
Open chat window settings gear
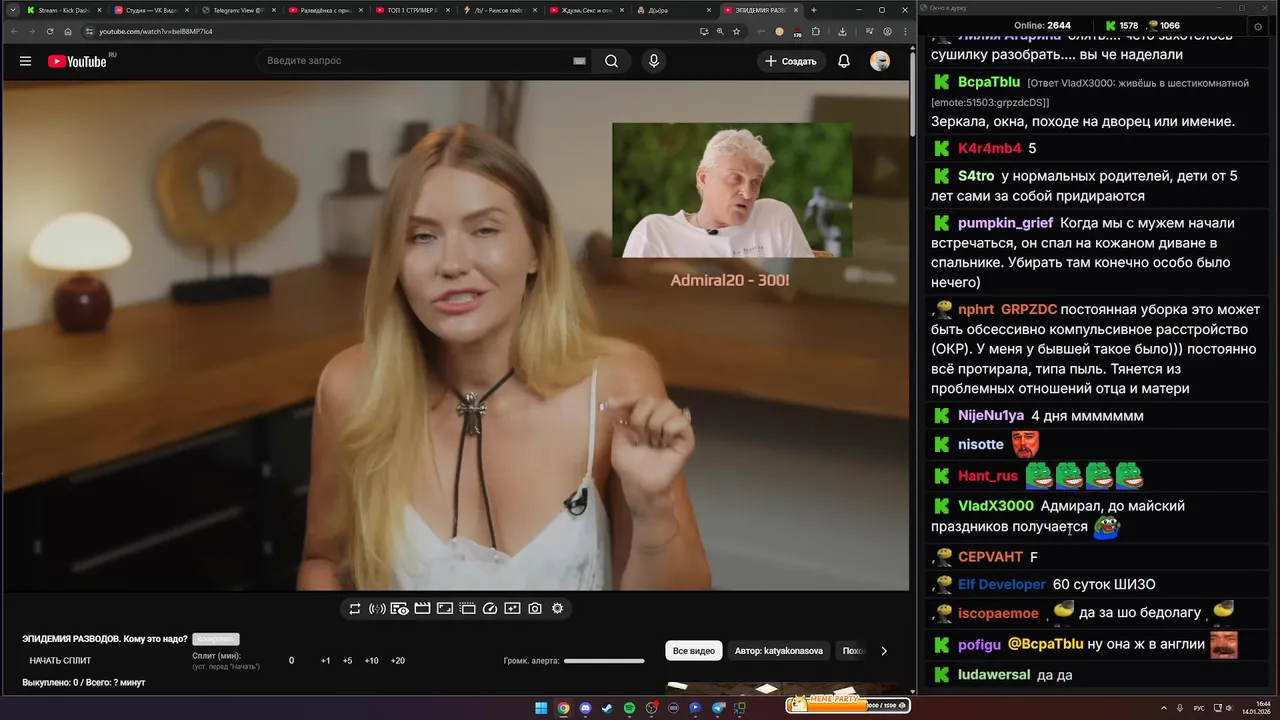coord(1256,25)
